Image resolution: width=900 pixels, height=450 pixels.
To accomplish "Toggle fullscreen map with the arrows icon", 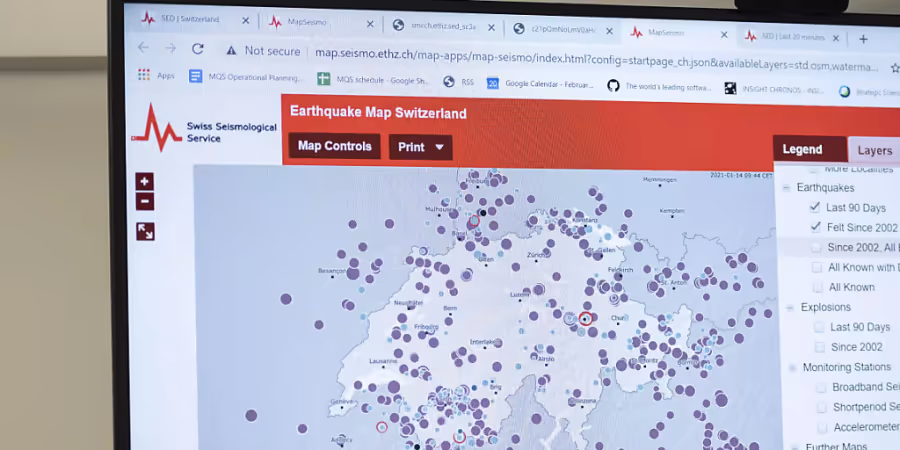I will (145, 231).
